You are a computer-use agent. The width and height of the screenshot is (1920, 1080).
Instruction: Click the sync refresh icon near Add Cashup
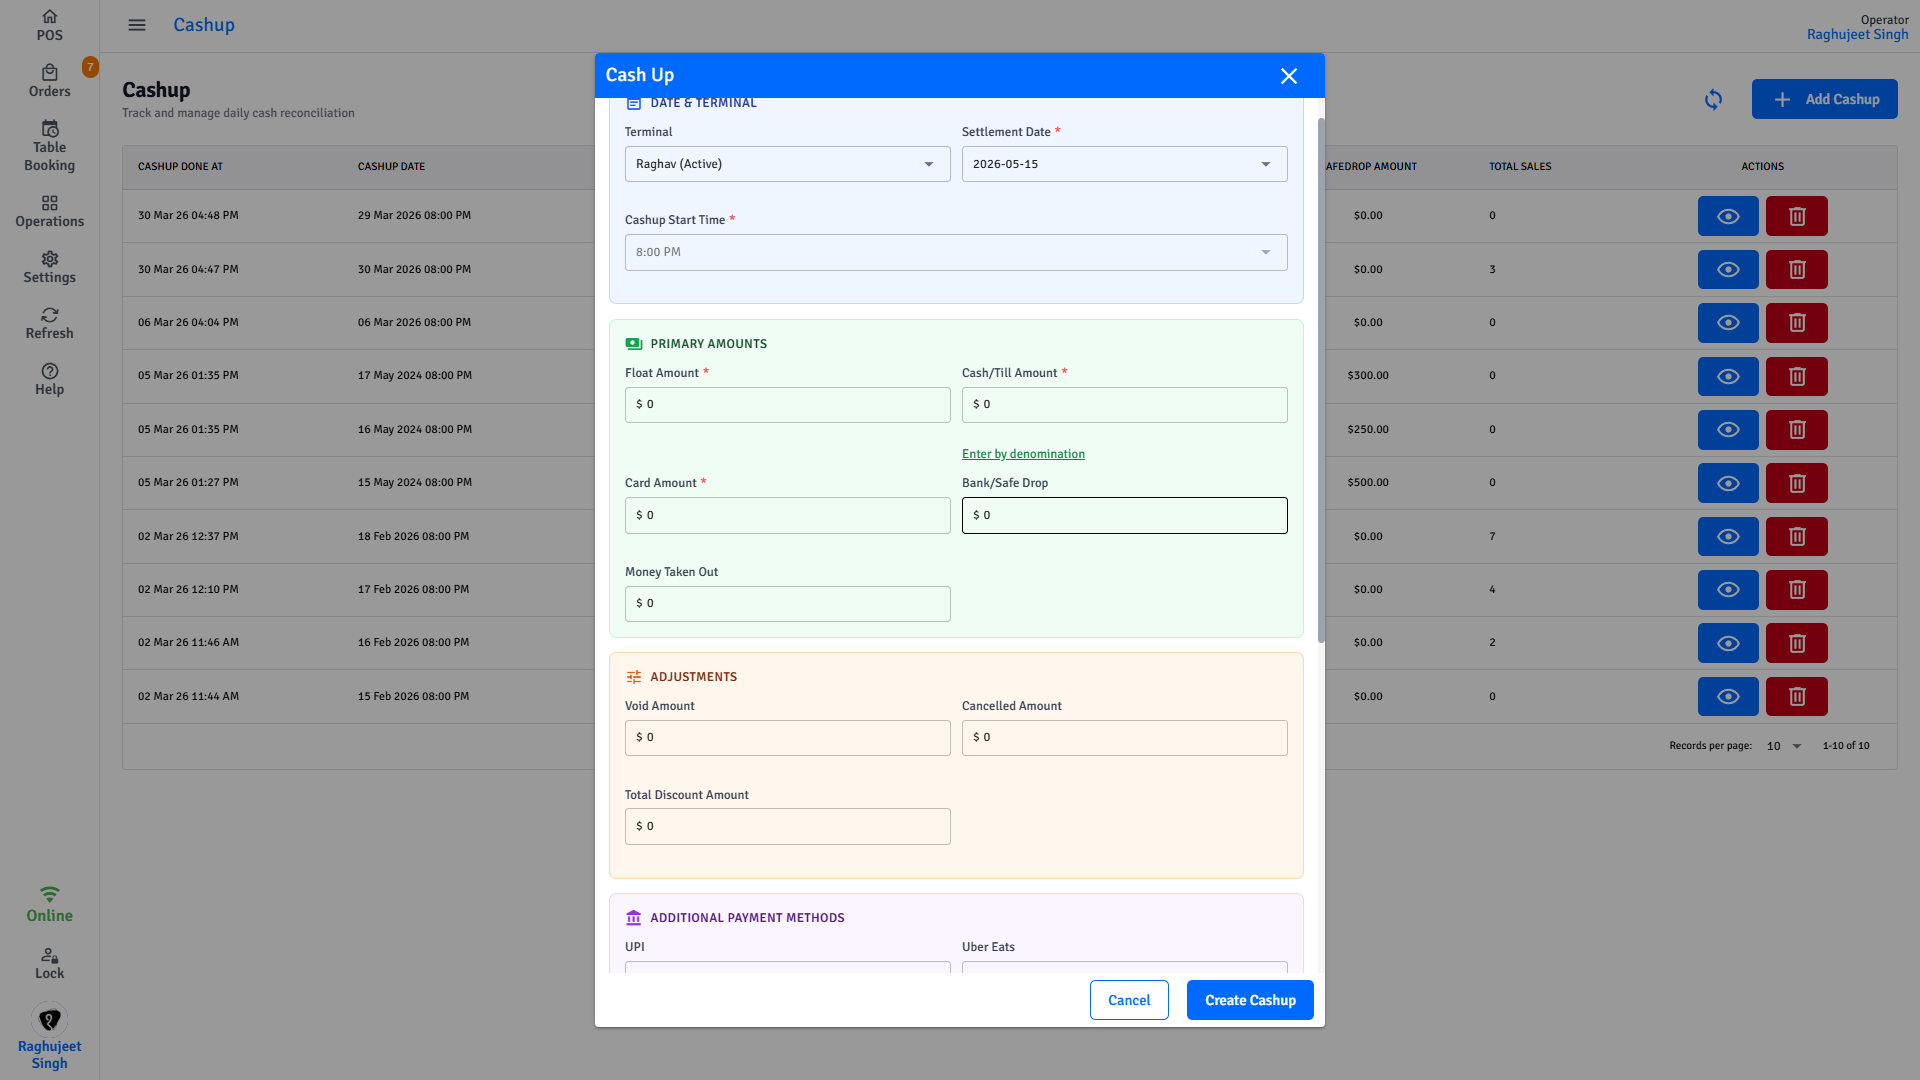(1713, 99)
